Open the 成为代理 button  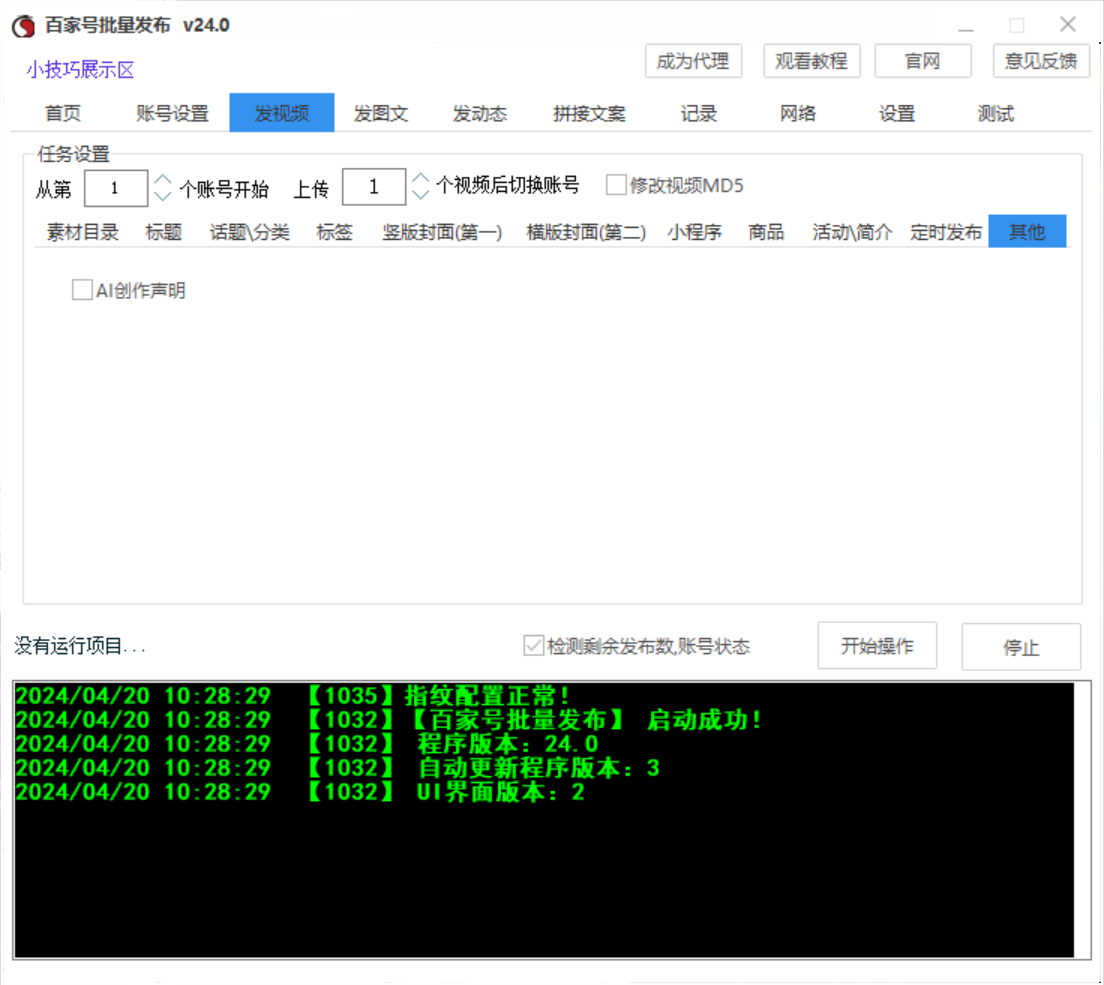point(693,61)
